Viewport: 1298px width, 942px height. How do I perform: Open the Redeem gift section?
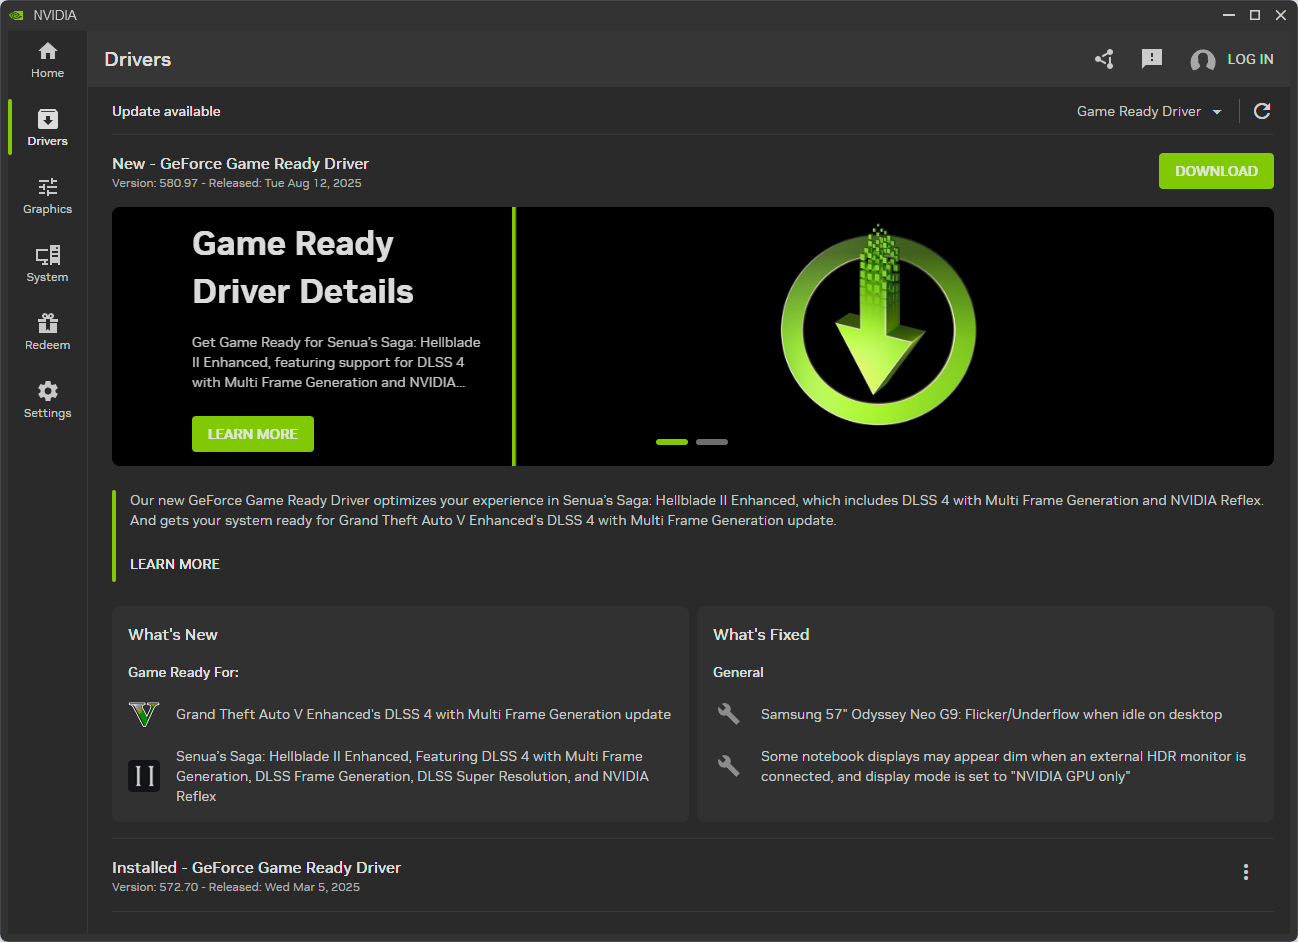[x=47, y=332]
